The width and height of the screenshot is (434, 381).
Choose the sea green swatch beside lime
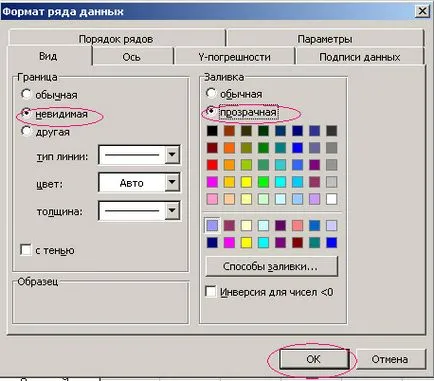263,165
